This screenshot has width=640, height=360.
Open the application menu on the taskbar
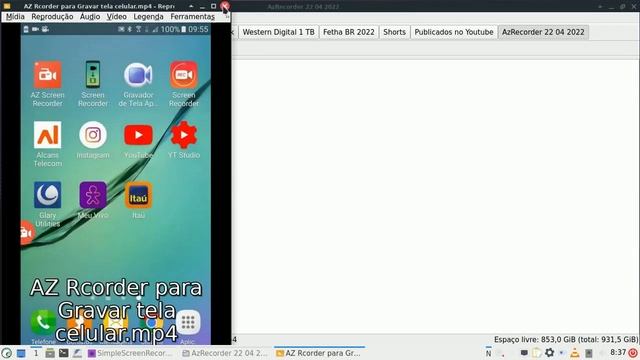point(7,353)
